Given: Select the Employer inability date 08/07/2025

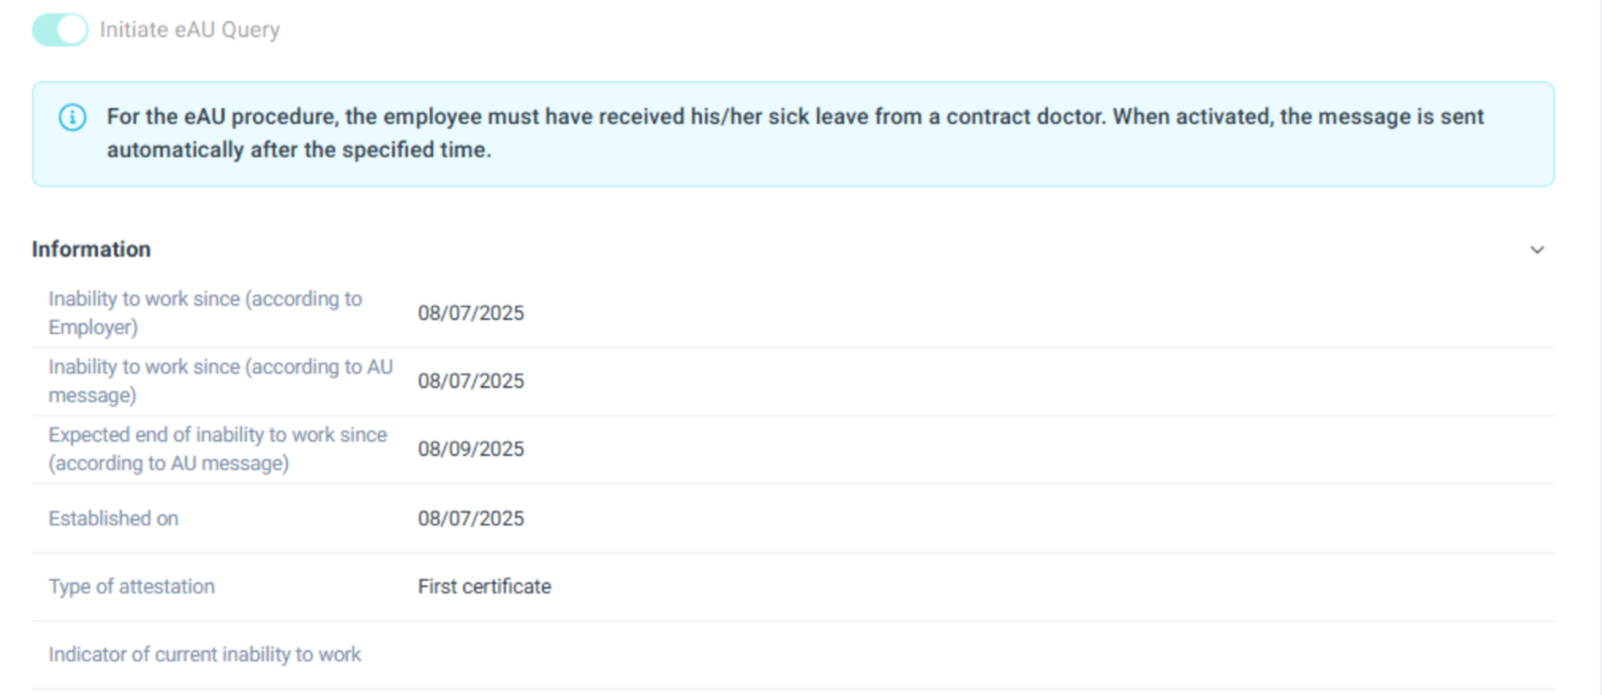Looking at the screenshot, I should (x=471, y=313).
